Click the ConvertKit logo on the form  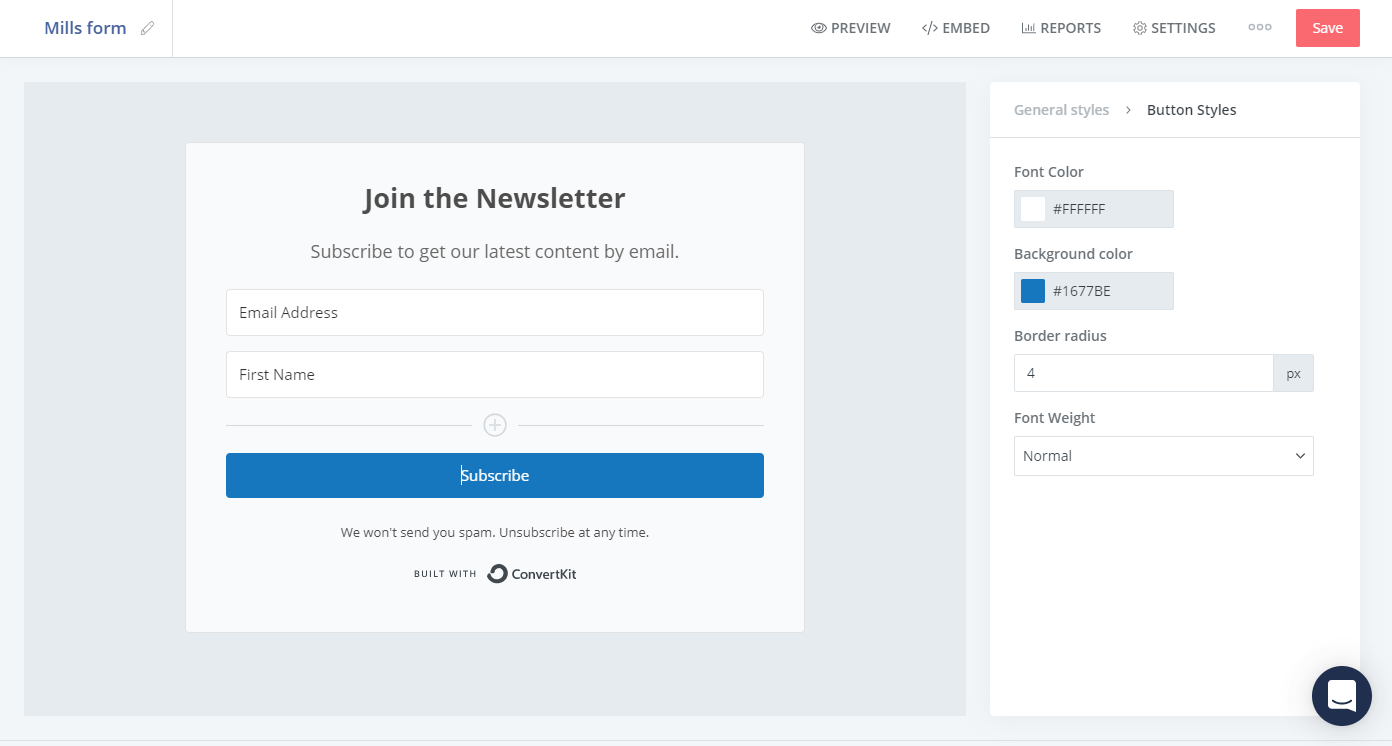[x=532, y=574]
